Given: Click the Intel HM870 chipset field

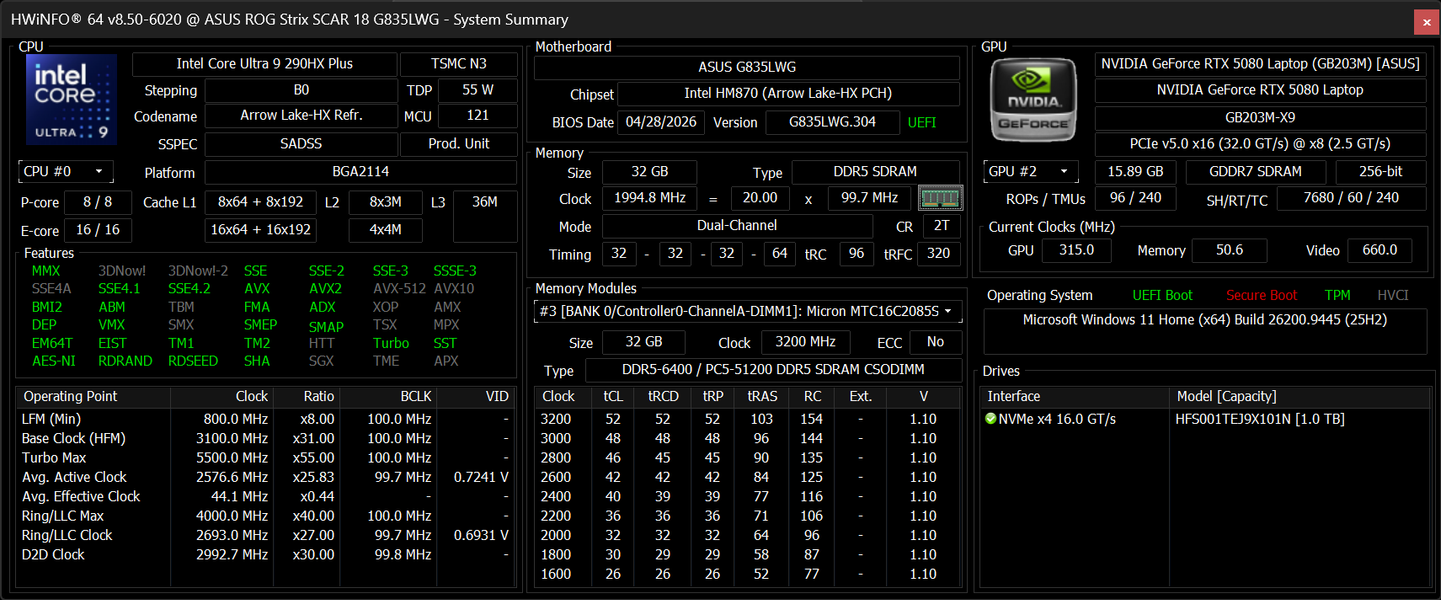Looking at the screenshot, I should (x=788, y=94).
